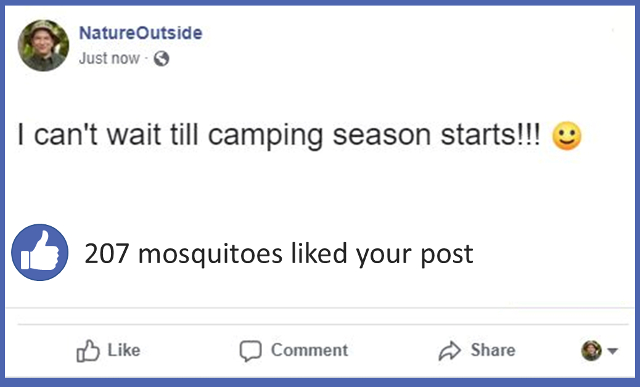Click the curved arrow Share icon
The width and height of the screenshot is (640, 387).
tap(449, 351)
